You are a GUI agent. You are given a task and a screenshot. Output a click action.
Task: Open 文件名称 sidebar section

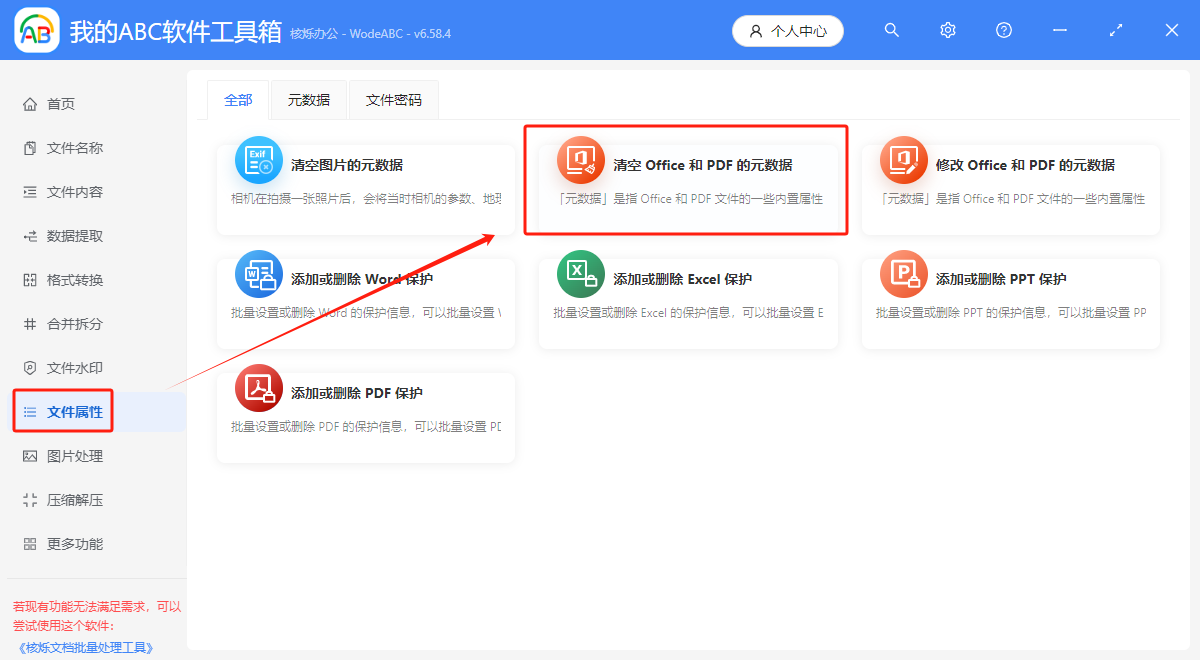[75, 148]
